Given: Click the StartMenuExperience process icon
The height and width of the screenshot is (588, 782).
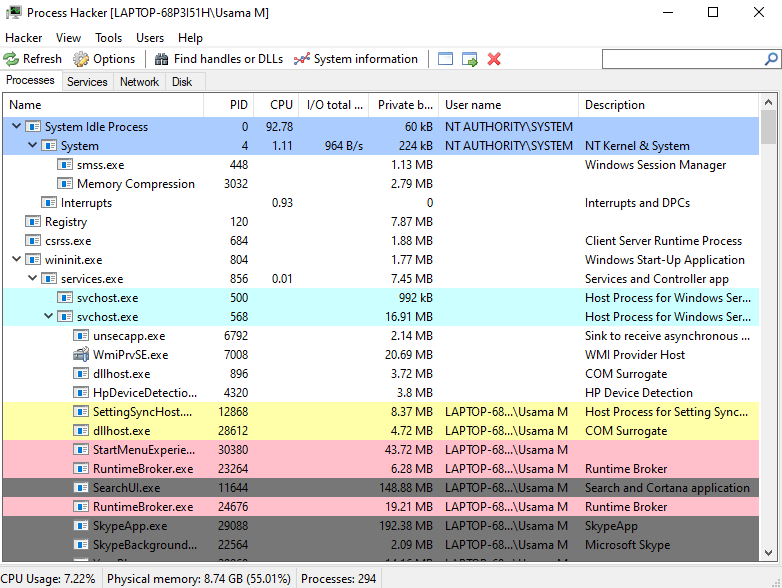Looking at the screenshot, I should [81, 449].
